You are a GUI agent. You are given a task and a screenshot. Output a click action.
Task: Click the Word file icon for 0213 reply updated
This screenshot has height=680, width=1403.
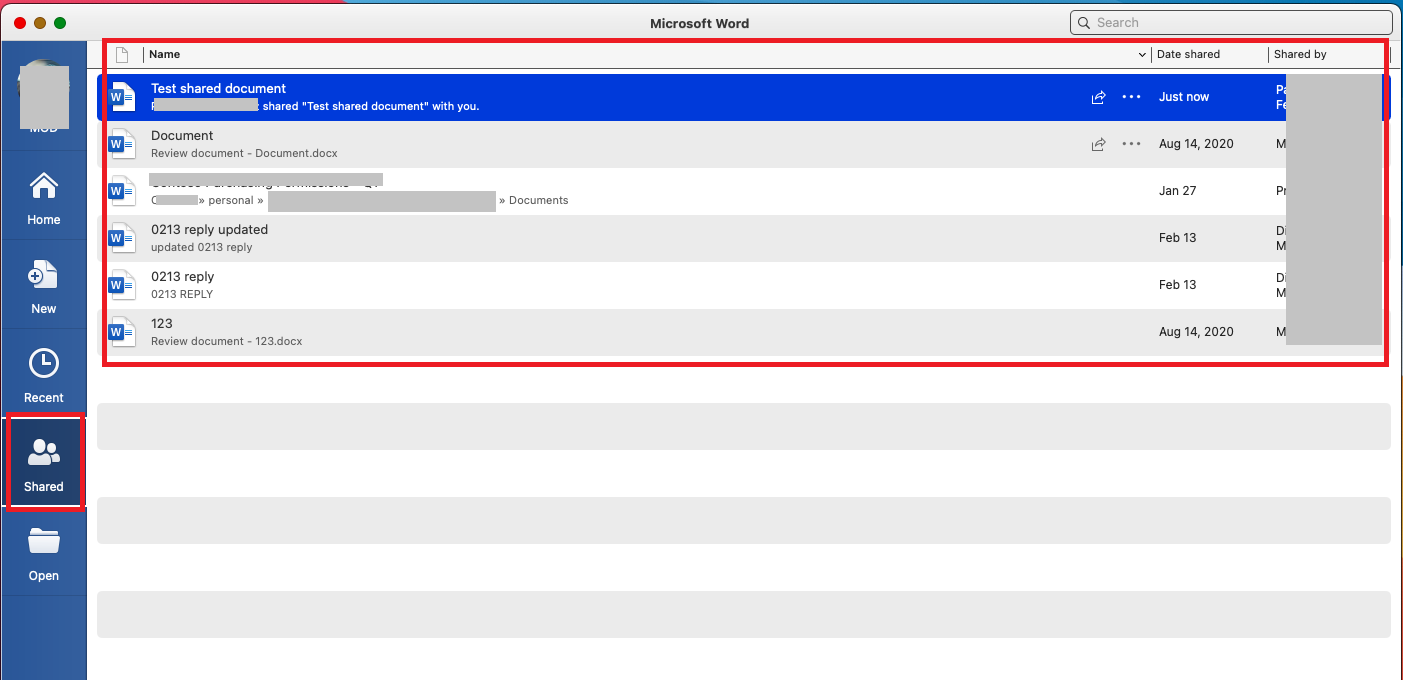point(122,238)
